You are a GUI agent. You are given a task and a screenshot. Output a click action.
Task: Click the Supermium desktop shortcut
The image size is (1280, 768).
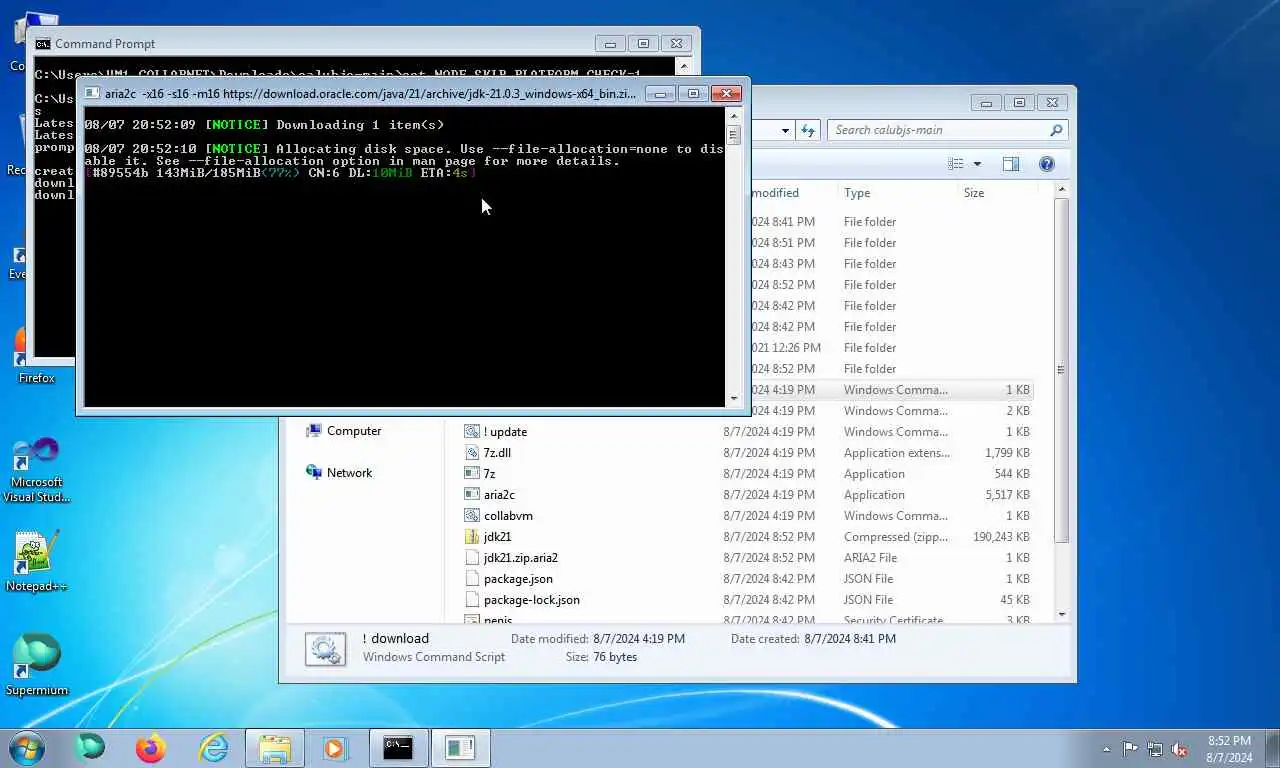click(x=36, y=665)
